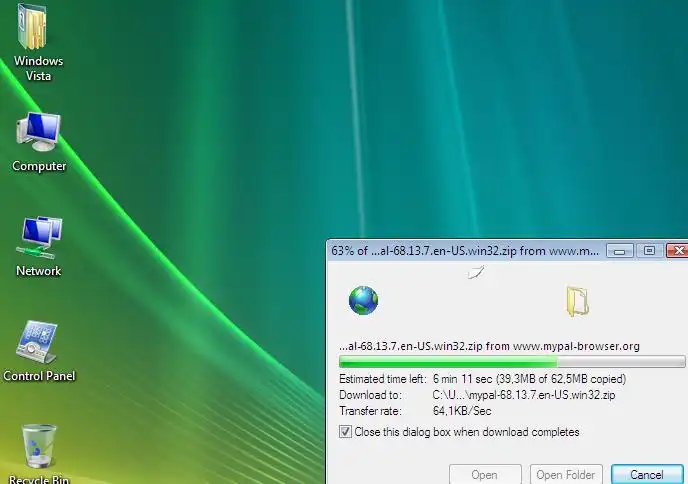Click the 'Estimated time left:' label
The width and height of the screenshot is (688, 484).
(x=383, y=379)
